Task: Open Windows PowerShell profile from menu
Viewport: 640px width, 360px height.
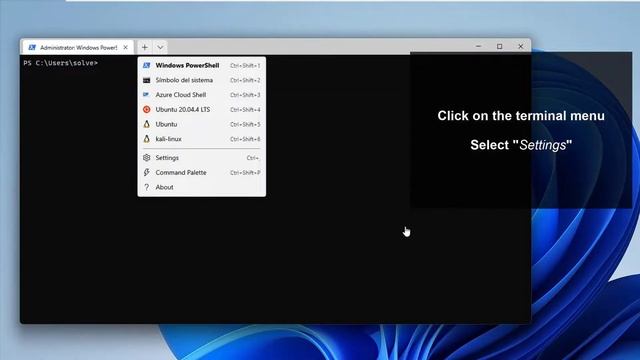Action: [x=202, y=65]
